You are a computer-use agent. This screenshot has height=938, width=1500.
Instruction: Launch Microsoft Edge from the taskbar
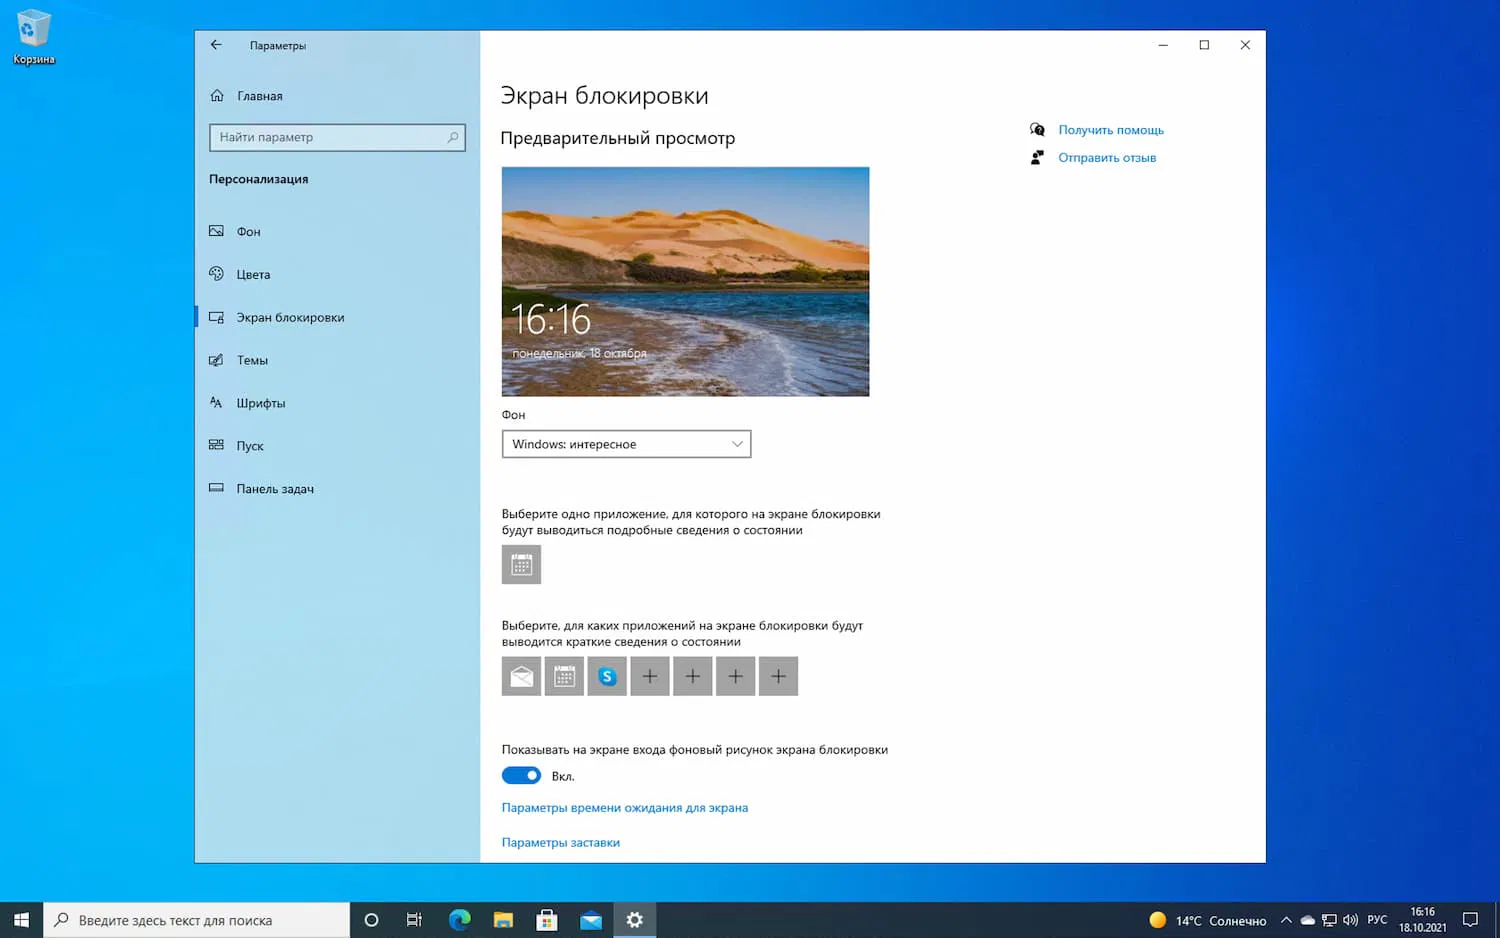coord(459,920)
